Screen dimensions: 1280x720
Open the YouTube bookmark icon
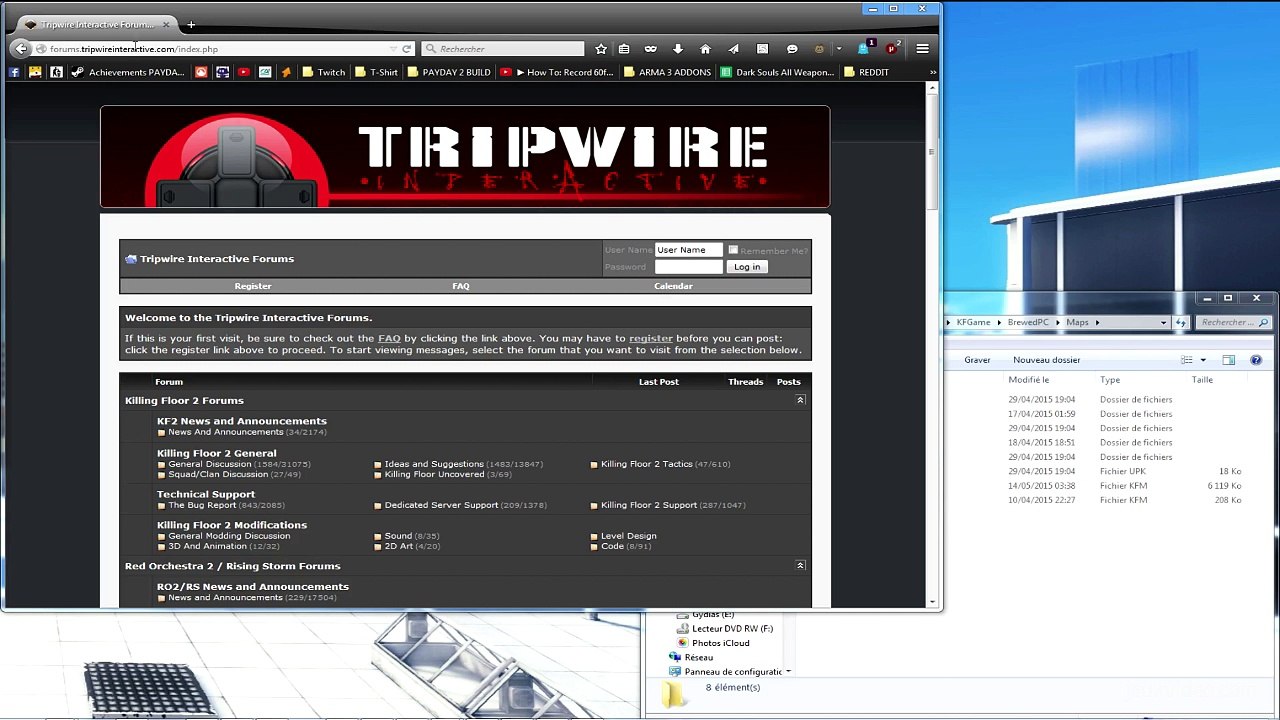pos(243,72)
